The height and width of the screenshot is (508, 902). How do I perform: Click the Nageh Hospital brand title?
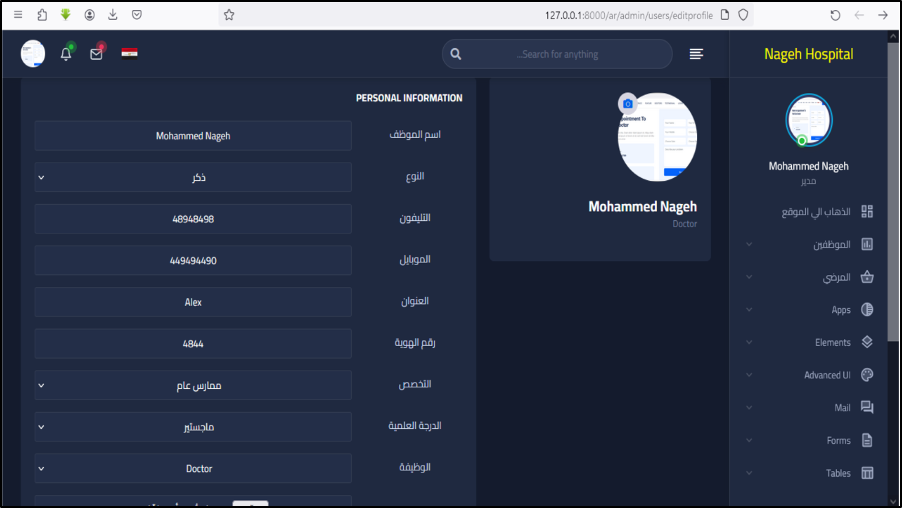coord(808,54)
